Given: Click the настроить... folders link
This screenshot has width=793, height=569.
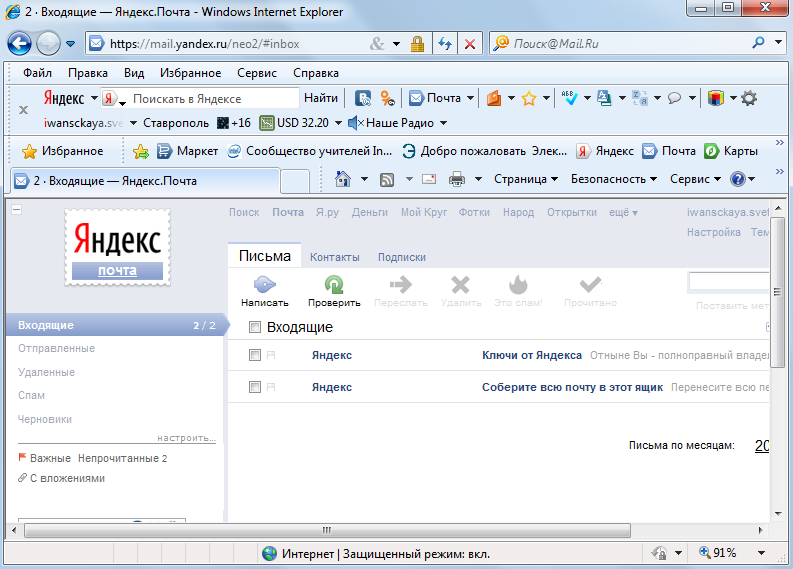Looking at the screenshot, I should coord(187,438).
